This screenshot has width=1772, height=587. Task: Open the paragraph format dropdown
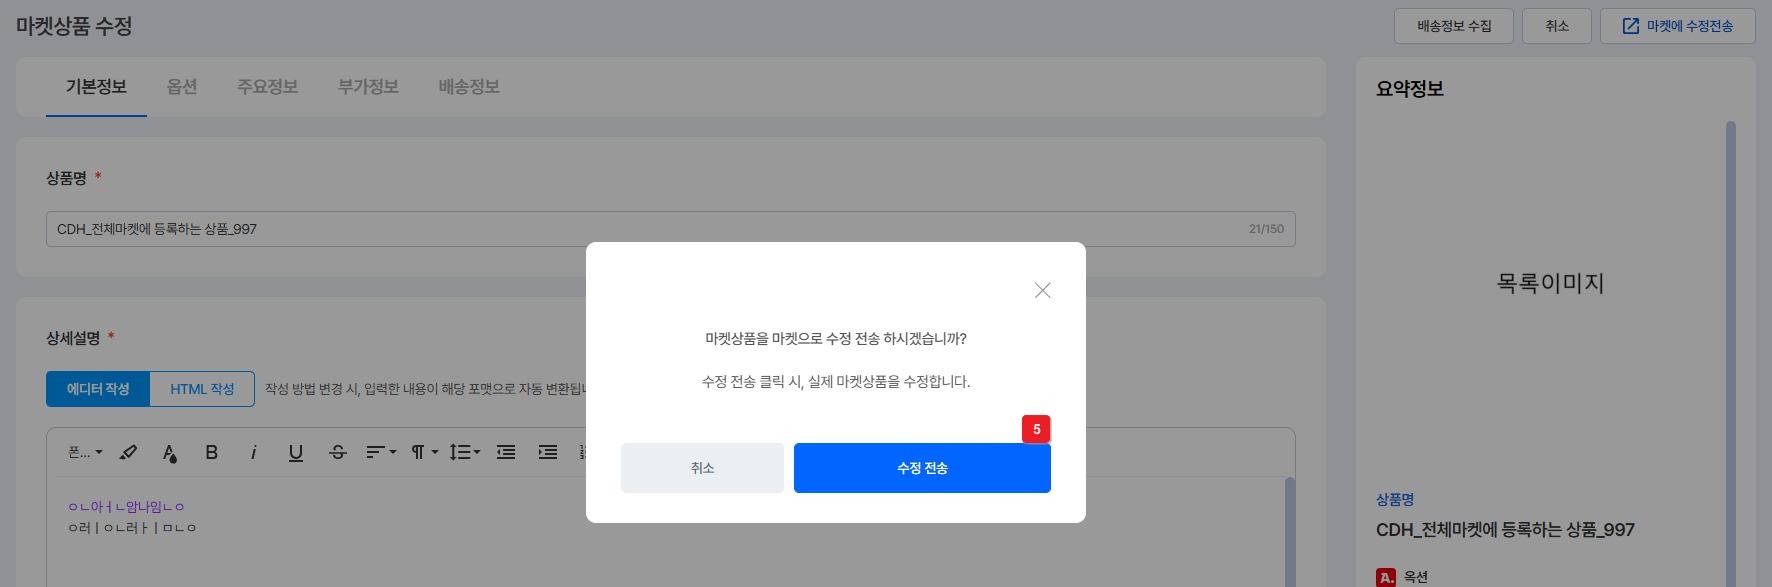[x=425, y=453]
